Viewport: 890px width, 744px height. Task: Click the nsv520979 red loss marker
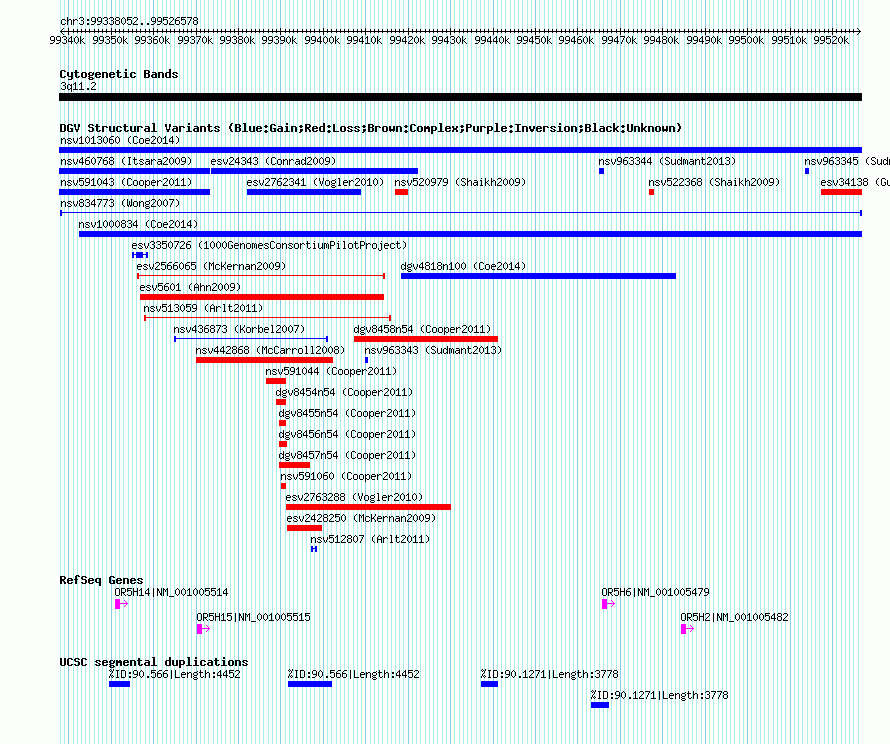pos(401,192)
